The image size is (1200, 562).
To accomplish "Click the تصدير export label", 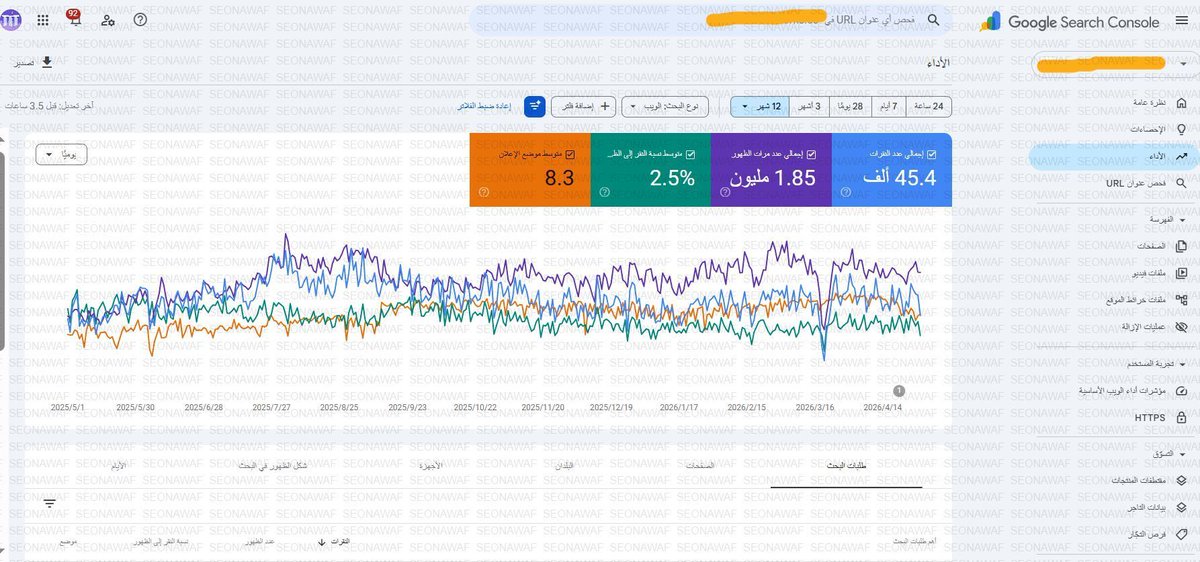I will [x=24, y=63].
